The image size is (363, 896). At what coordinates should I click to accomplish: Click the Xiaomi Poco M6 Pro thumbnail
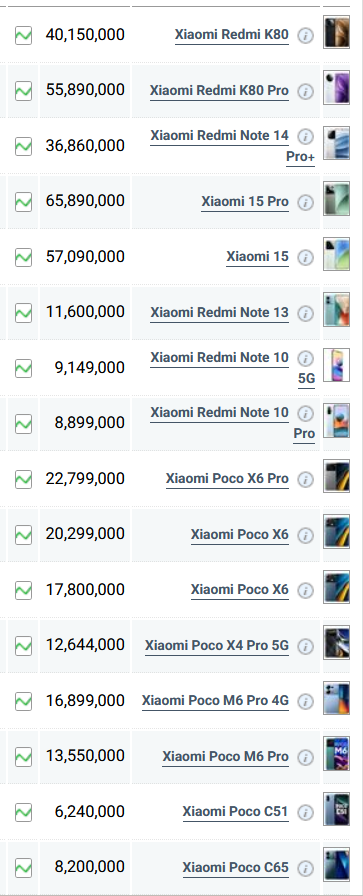(336, 754)
